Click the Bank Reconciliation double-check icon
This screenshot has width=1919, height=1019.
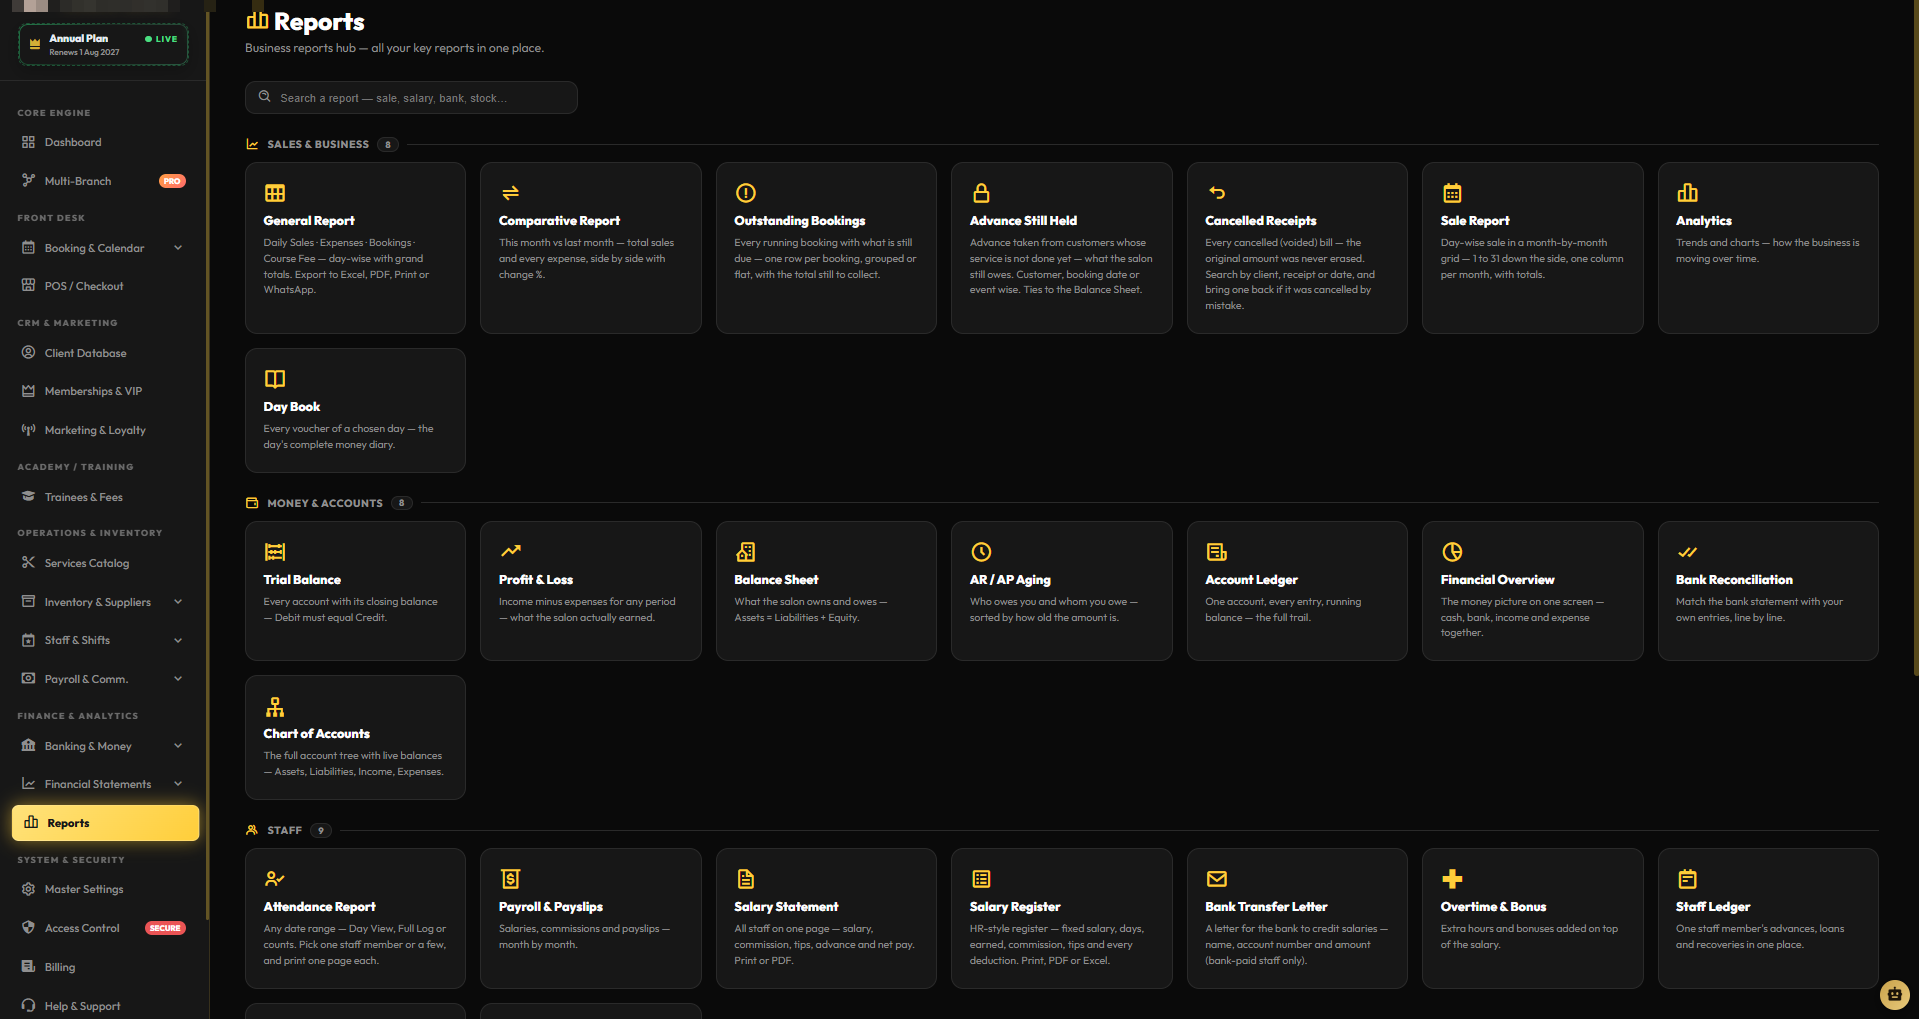[x=1687, y=552]
